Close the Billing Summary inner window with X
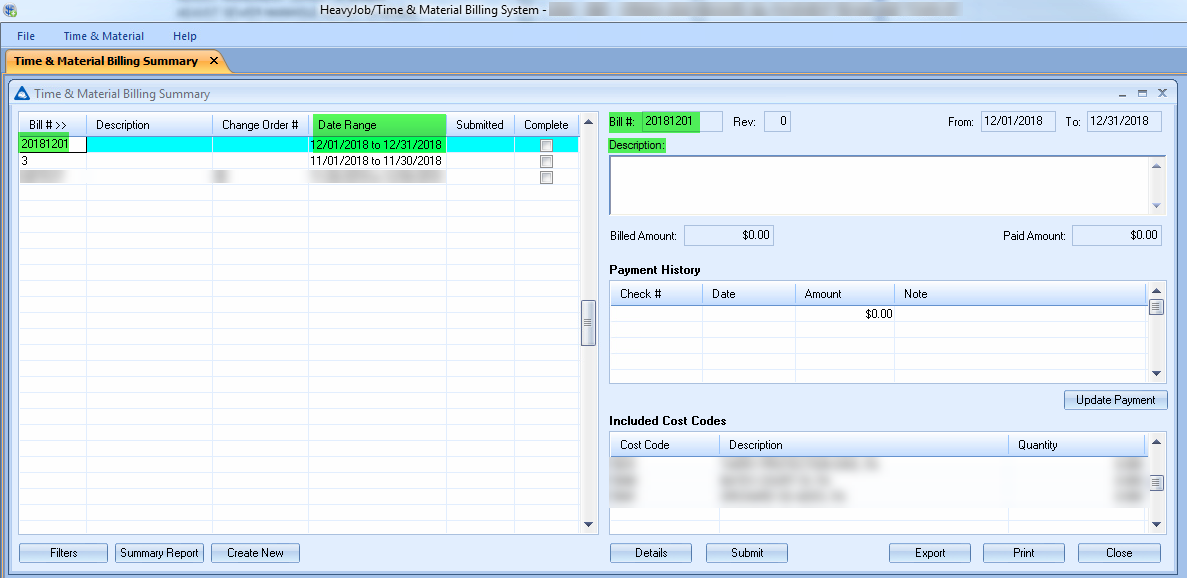Screen dimensions: 1187x578 coord(1162,94)
